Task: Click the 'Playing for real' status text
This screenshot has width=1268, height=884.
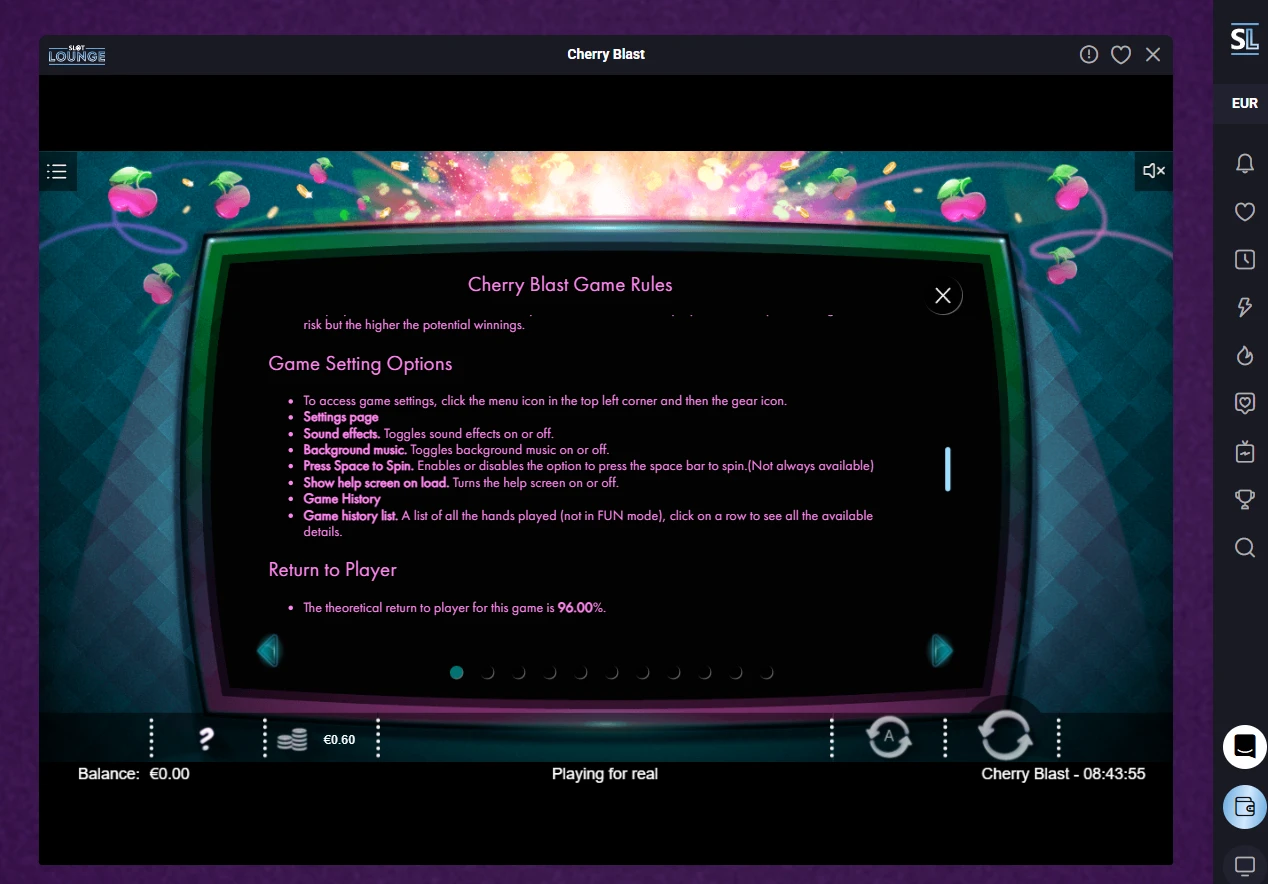Action: (x=605, y=774)
